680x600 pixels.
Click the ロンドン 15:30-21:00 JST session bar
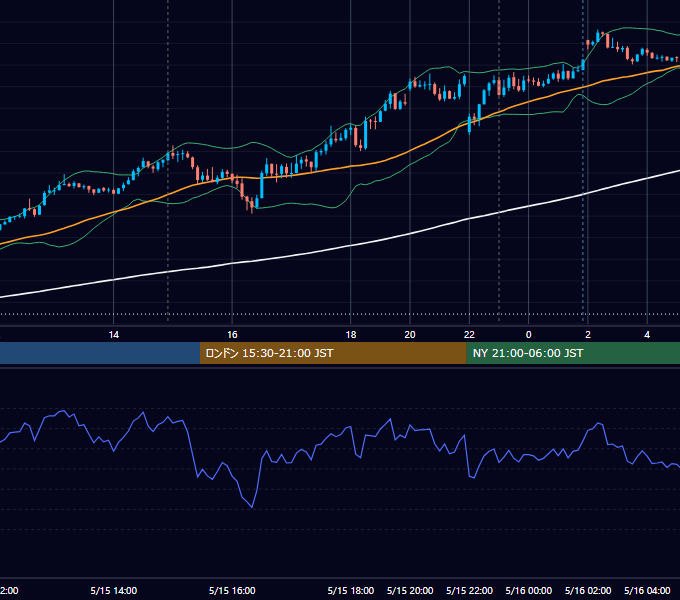point(333,353)
